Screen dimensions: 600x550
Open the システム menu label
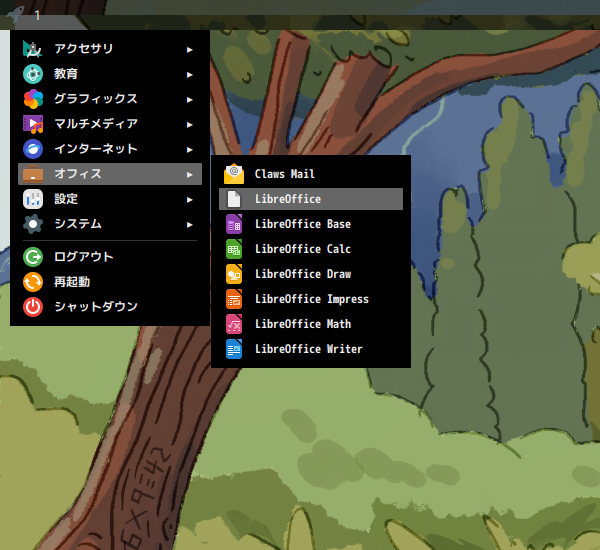[78, 224]
